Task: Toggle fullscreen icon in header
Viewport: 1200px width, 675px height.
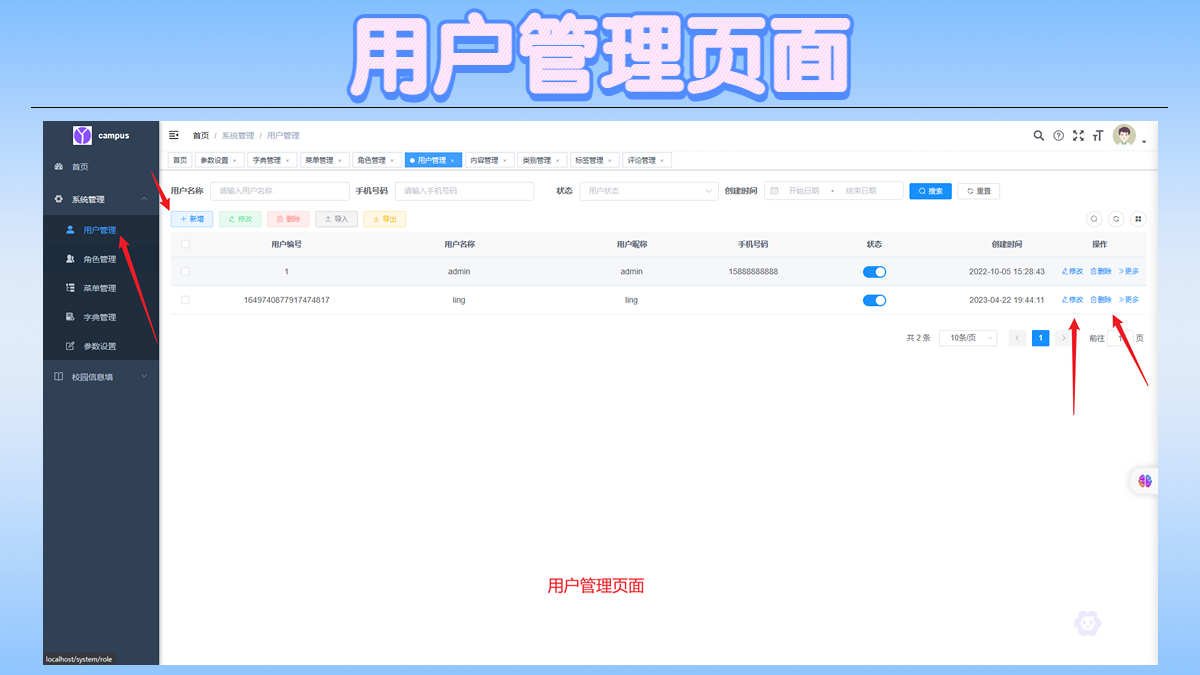Action: (1078, 136)
